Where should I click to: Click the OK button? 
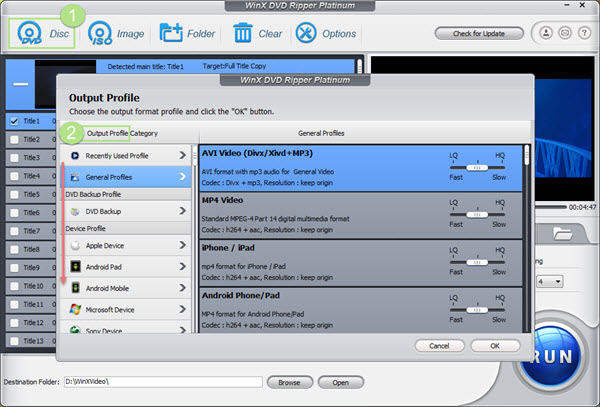tap(495, 346)
